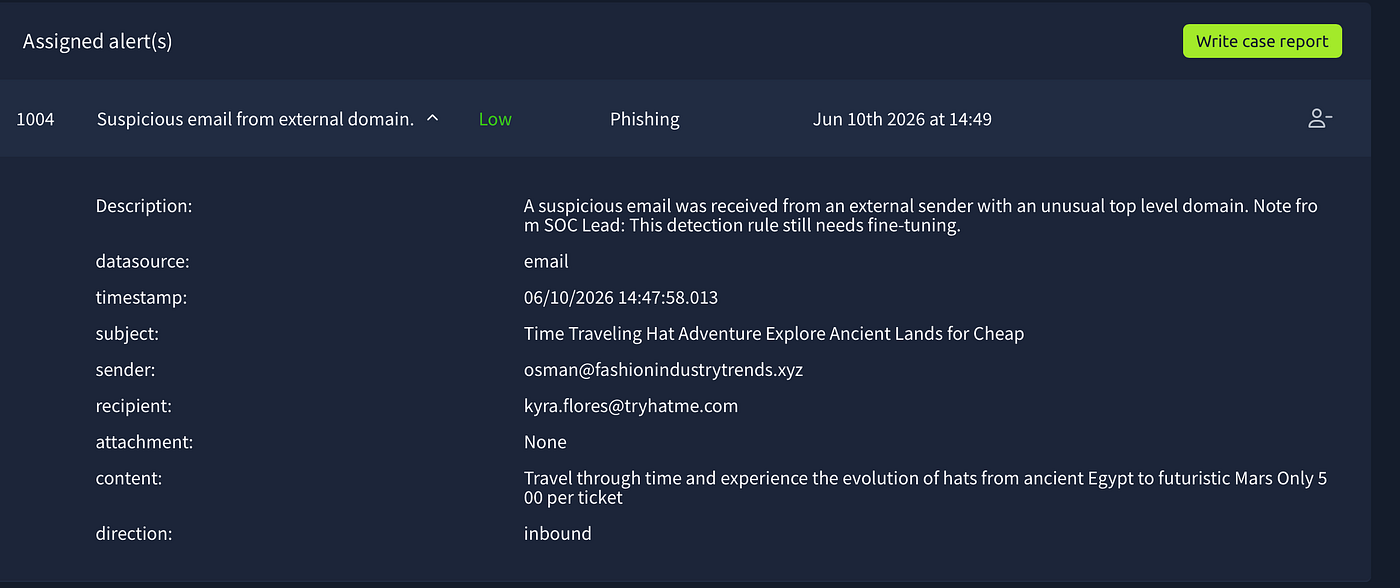Screen dimensions: 1400x588
Task: Click the Description: field label
Action: click(144, 206)
